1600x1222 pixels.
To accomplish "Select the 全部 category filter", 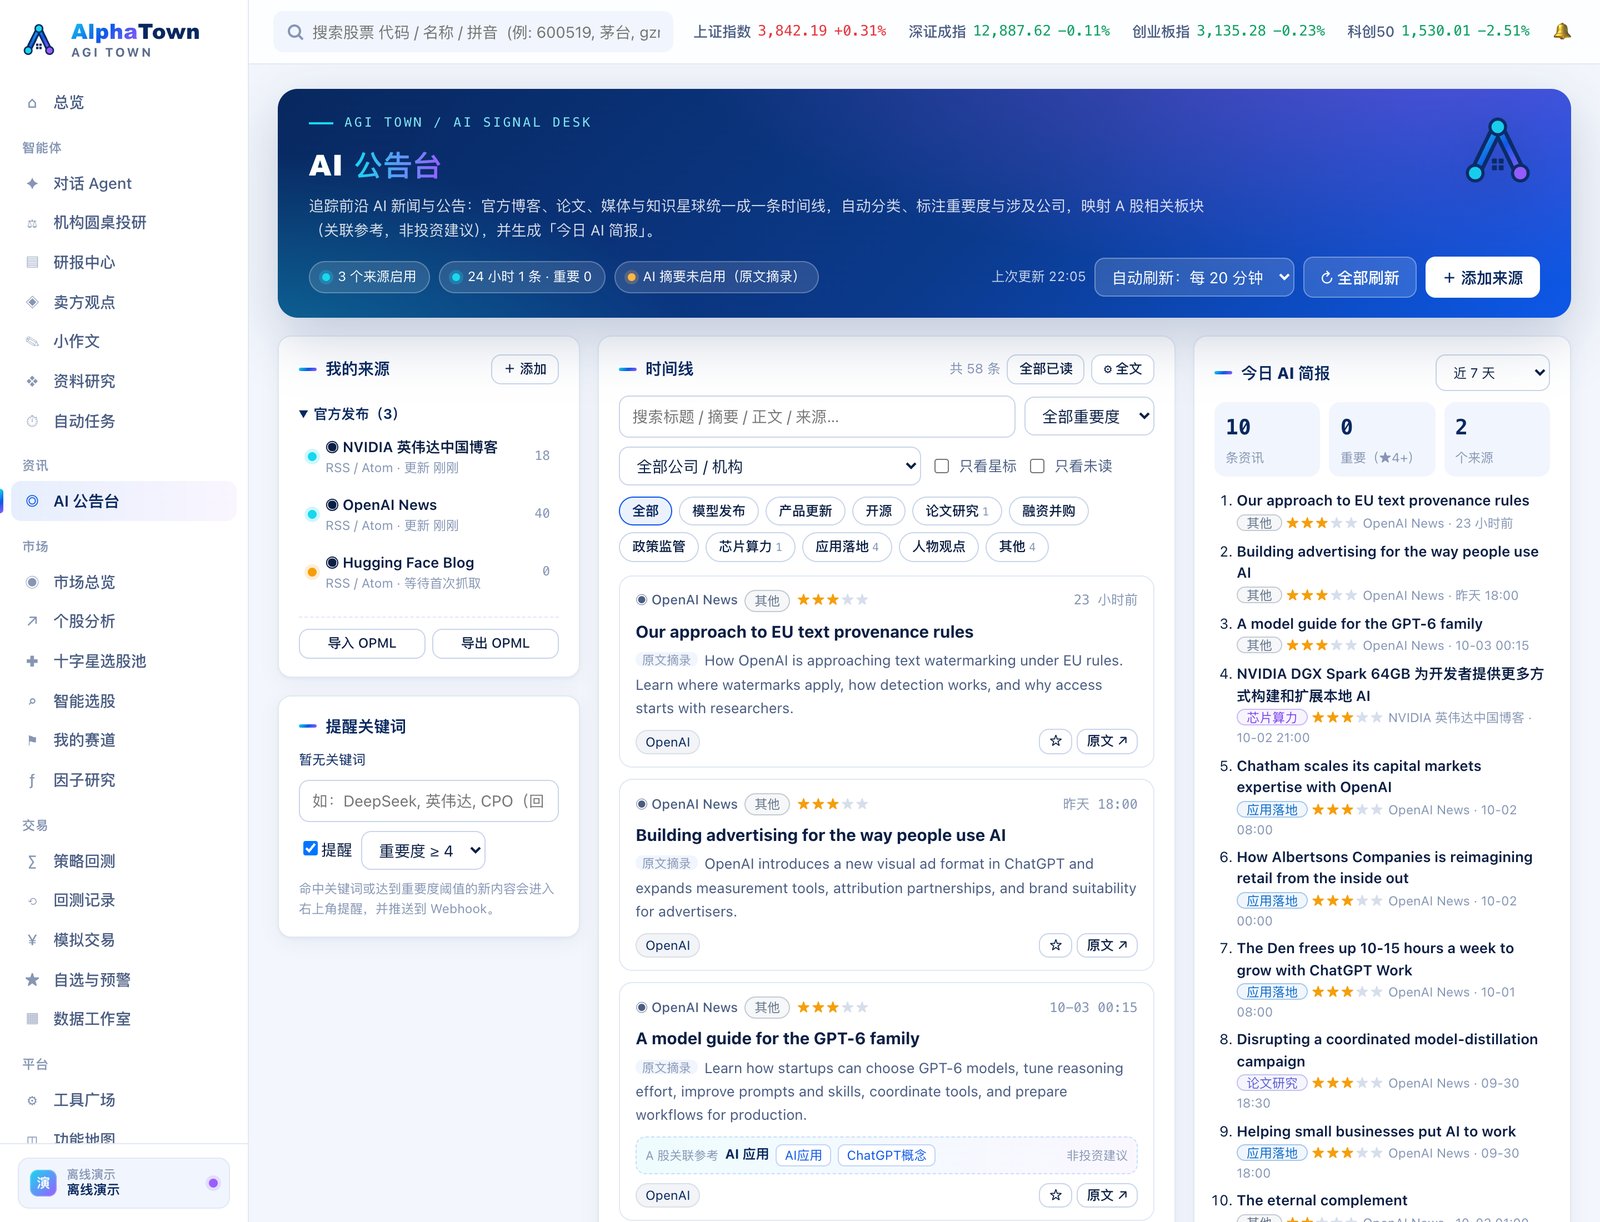I will pyautogui.click(x=645, y=511).
